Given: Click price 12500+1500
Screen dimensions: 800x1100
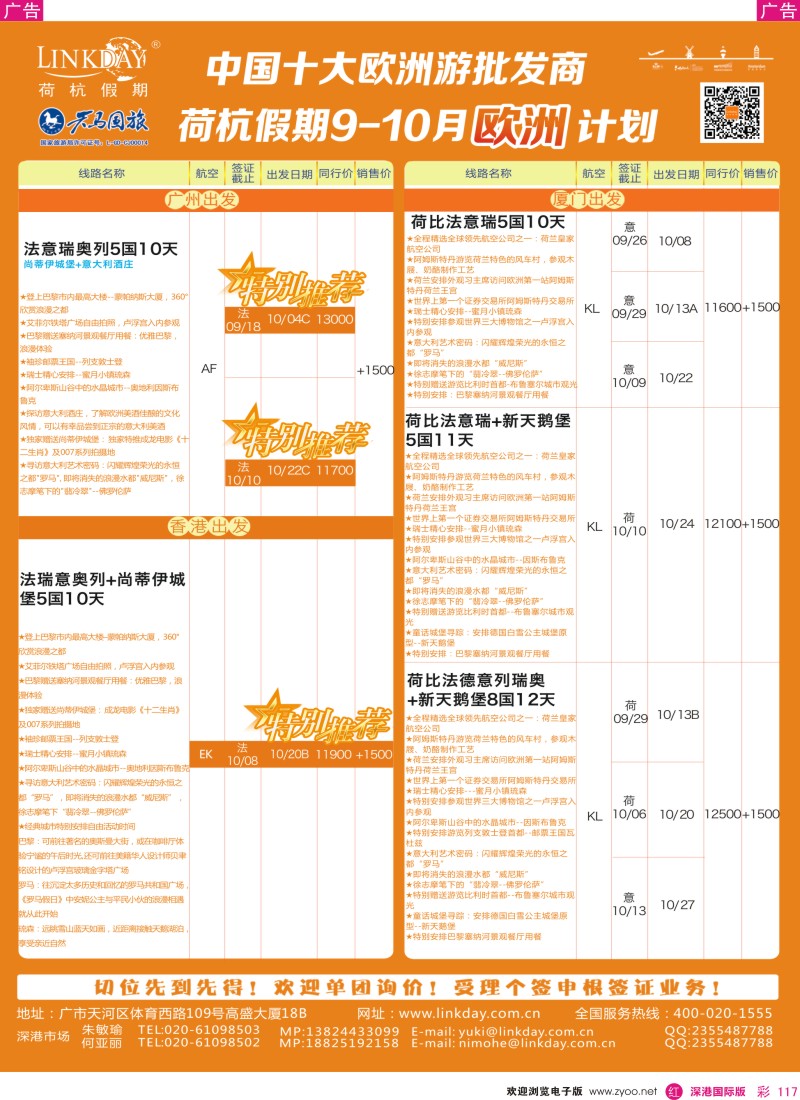Looking at the screenshot, I should pyautogui.click(x=742, y=814).
